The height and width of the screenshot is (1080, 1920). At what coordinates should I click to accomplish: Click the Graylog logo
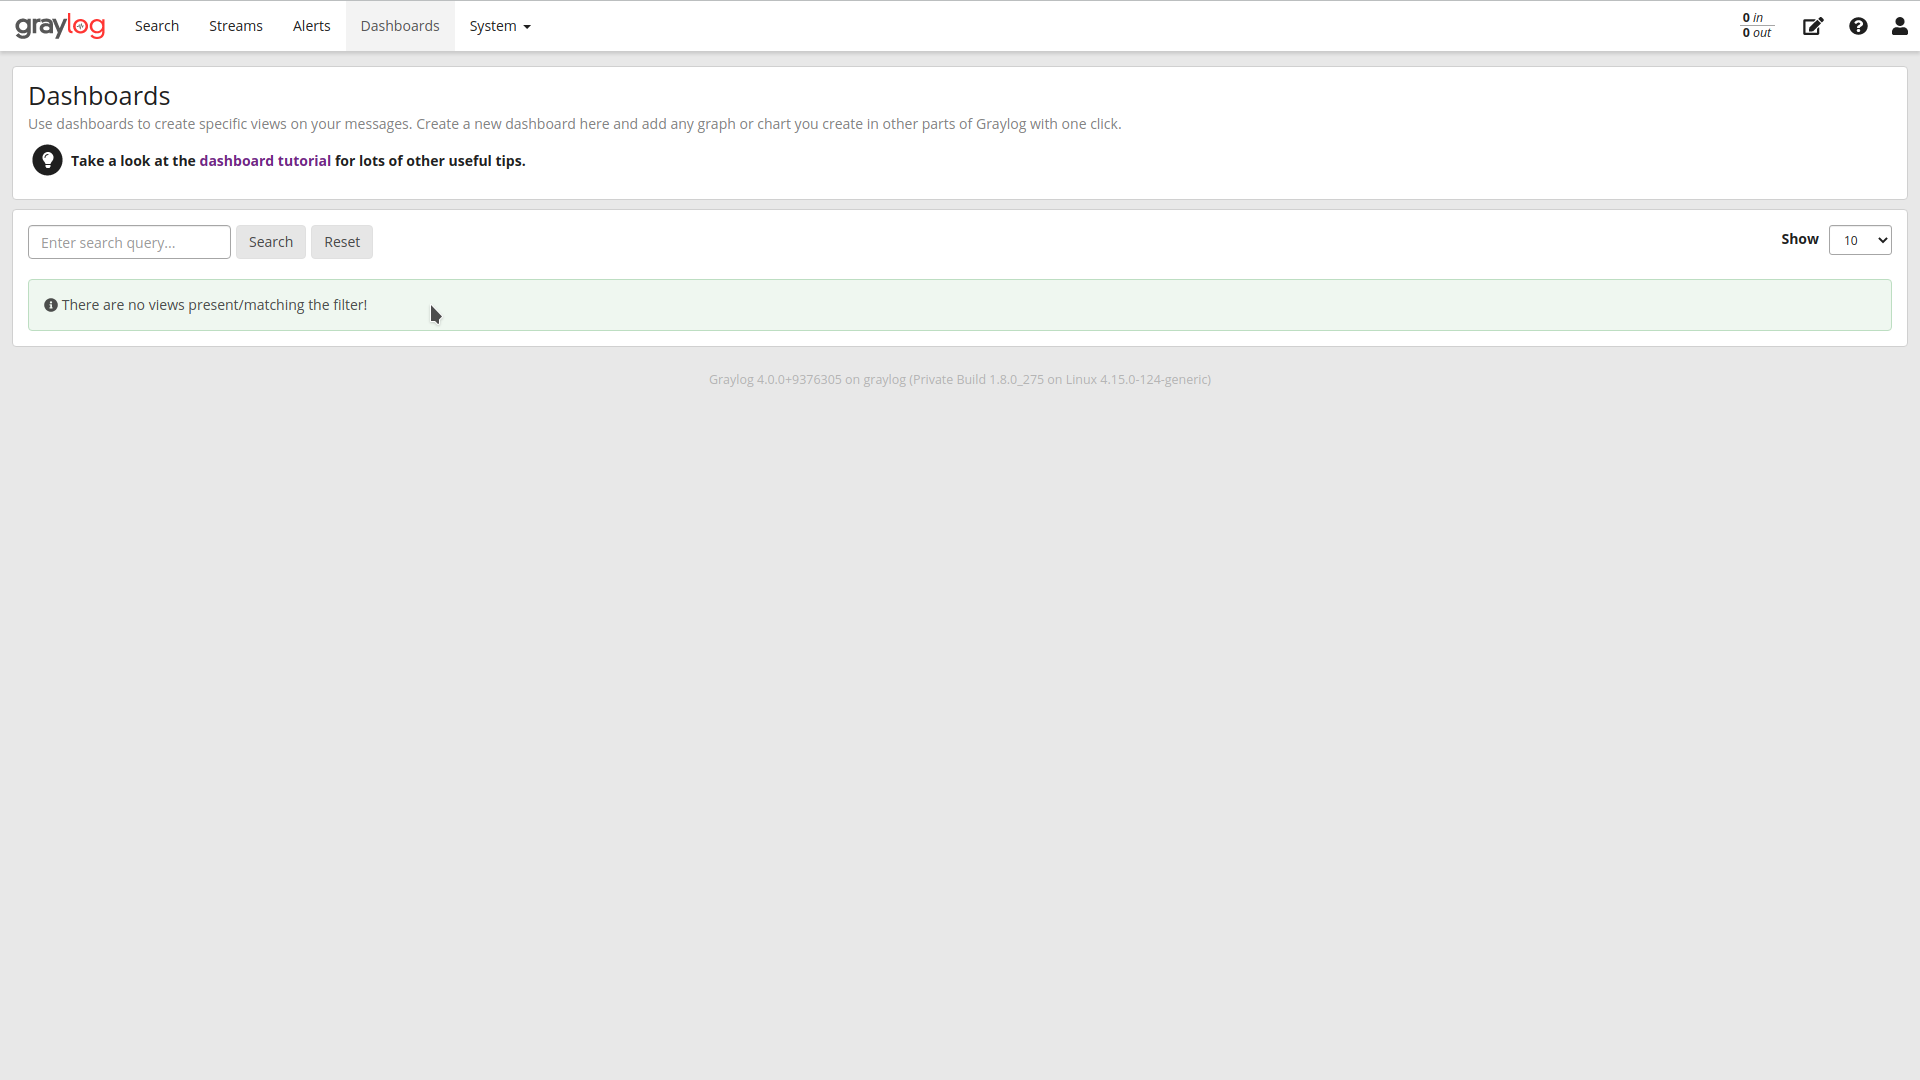(x=60, y=25)
